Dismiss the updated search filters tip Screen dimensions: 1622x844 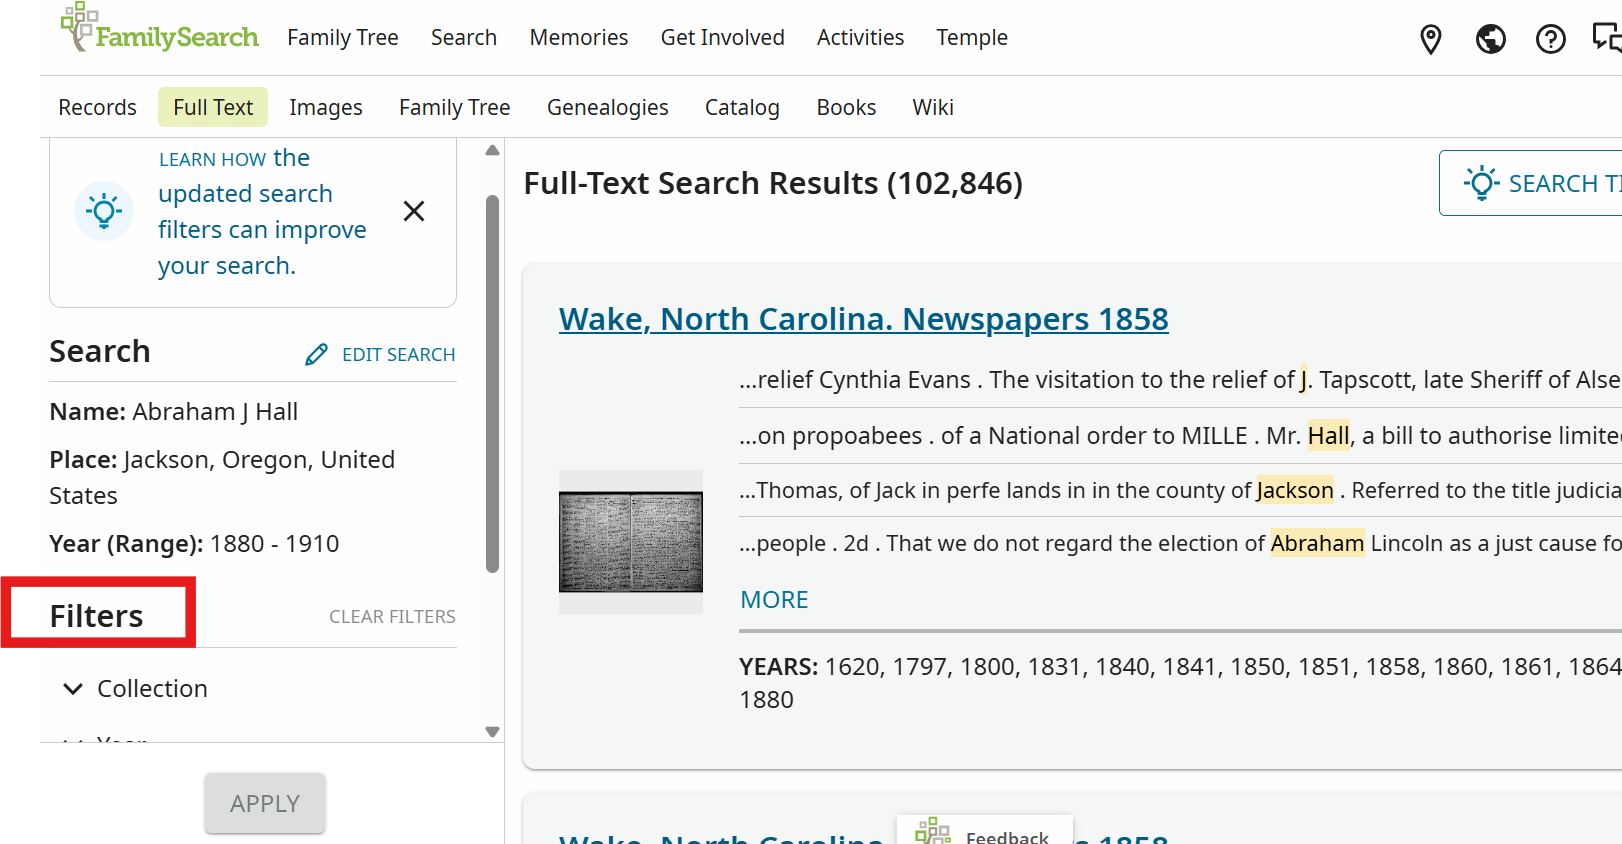coord(414,211)
